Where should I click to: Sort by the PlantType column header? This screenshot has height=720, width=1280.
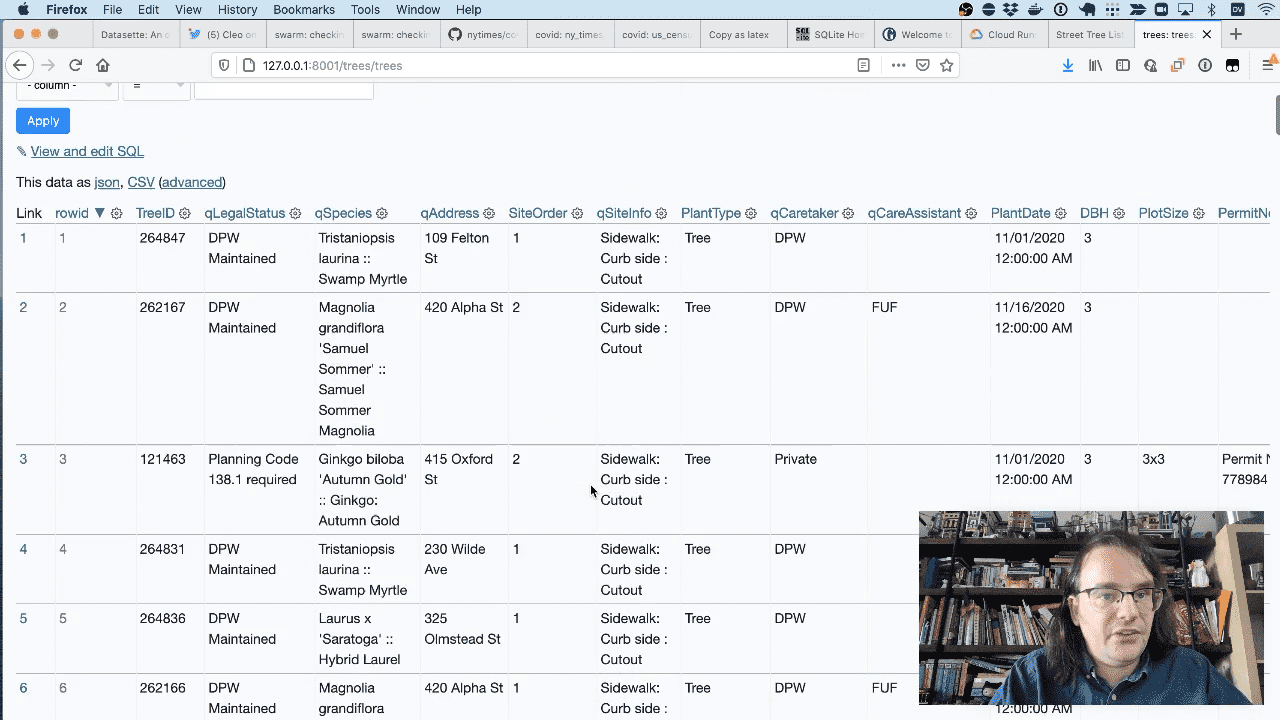[x=711, y=213]
